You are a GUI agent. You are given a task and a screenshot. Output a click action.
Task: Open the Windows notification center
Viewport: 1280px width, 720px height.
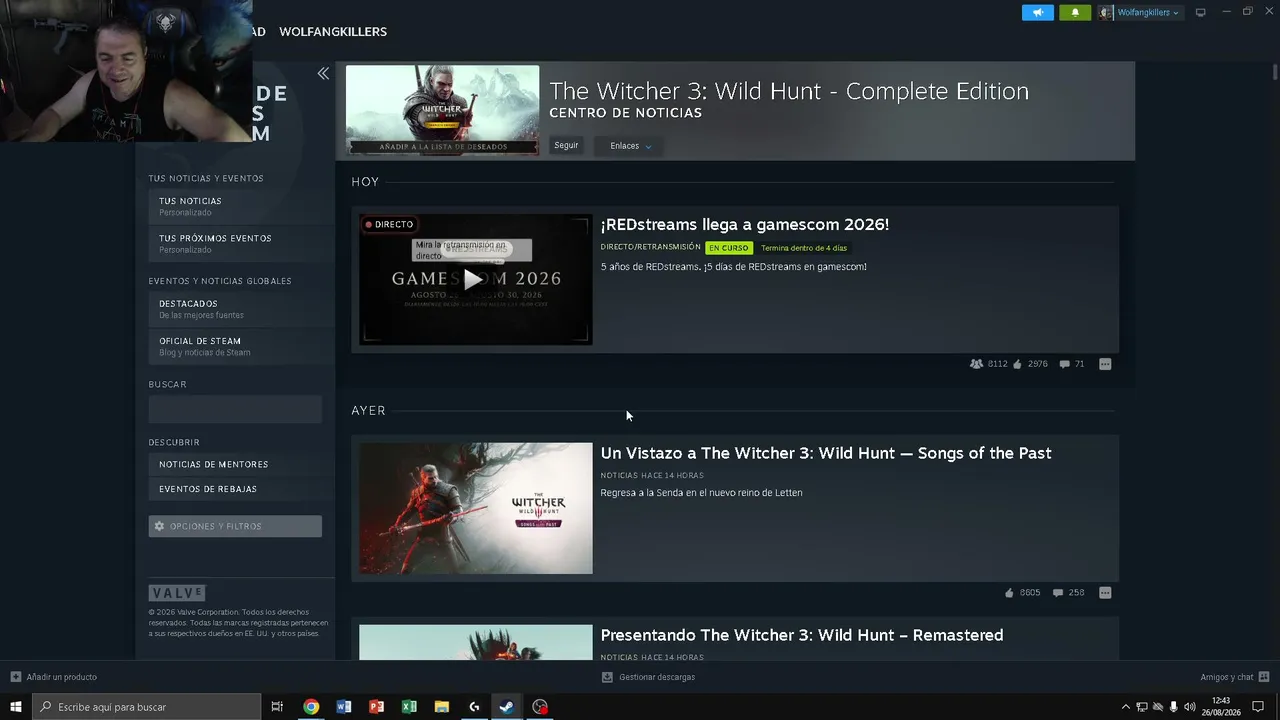pos(1258,707)
